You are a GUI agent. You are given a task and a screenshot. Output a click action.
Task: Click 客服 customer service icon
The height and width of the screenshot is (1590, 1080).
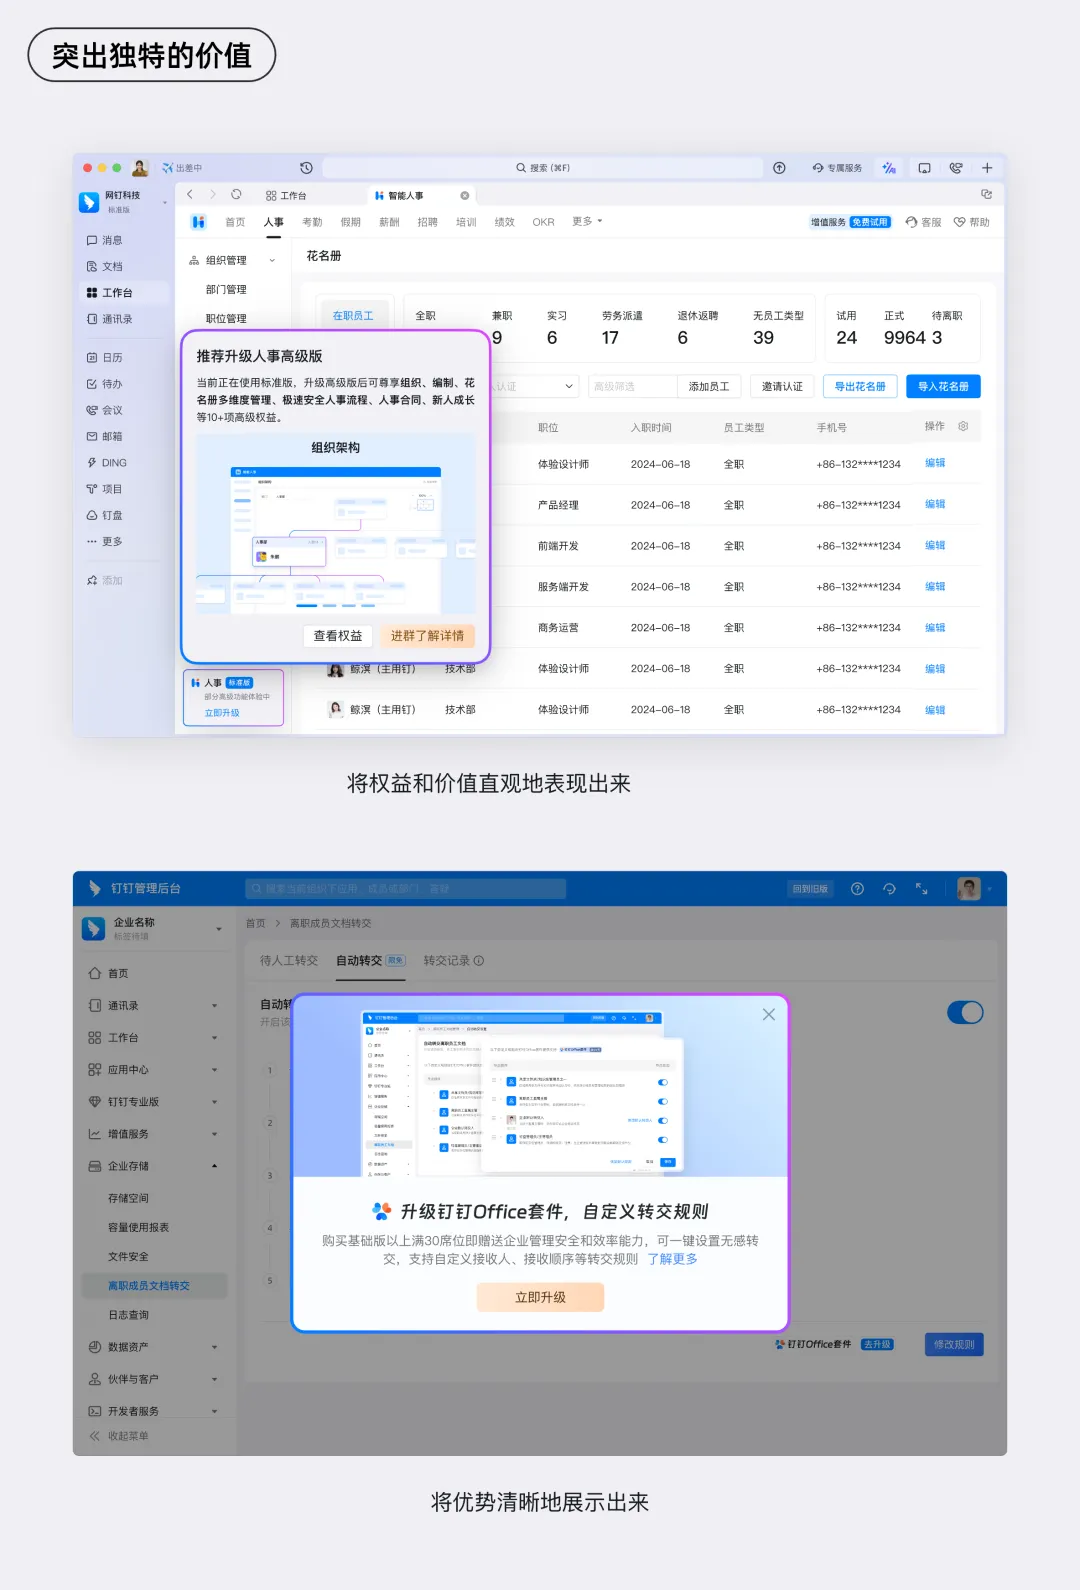tap(923, 222)
